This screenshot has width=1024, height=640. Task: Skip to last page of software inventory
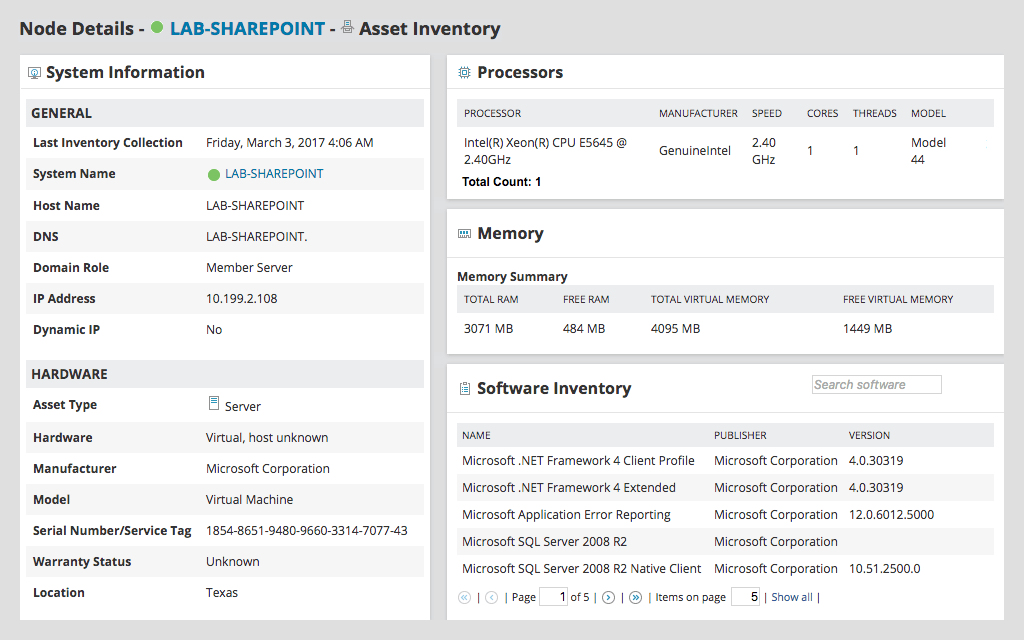(636, 597)
